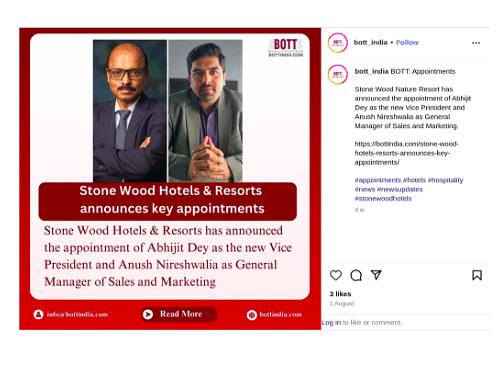
Task: Like the post with the heart icon
Action: [x=336, y=275]
